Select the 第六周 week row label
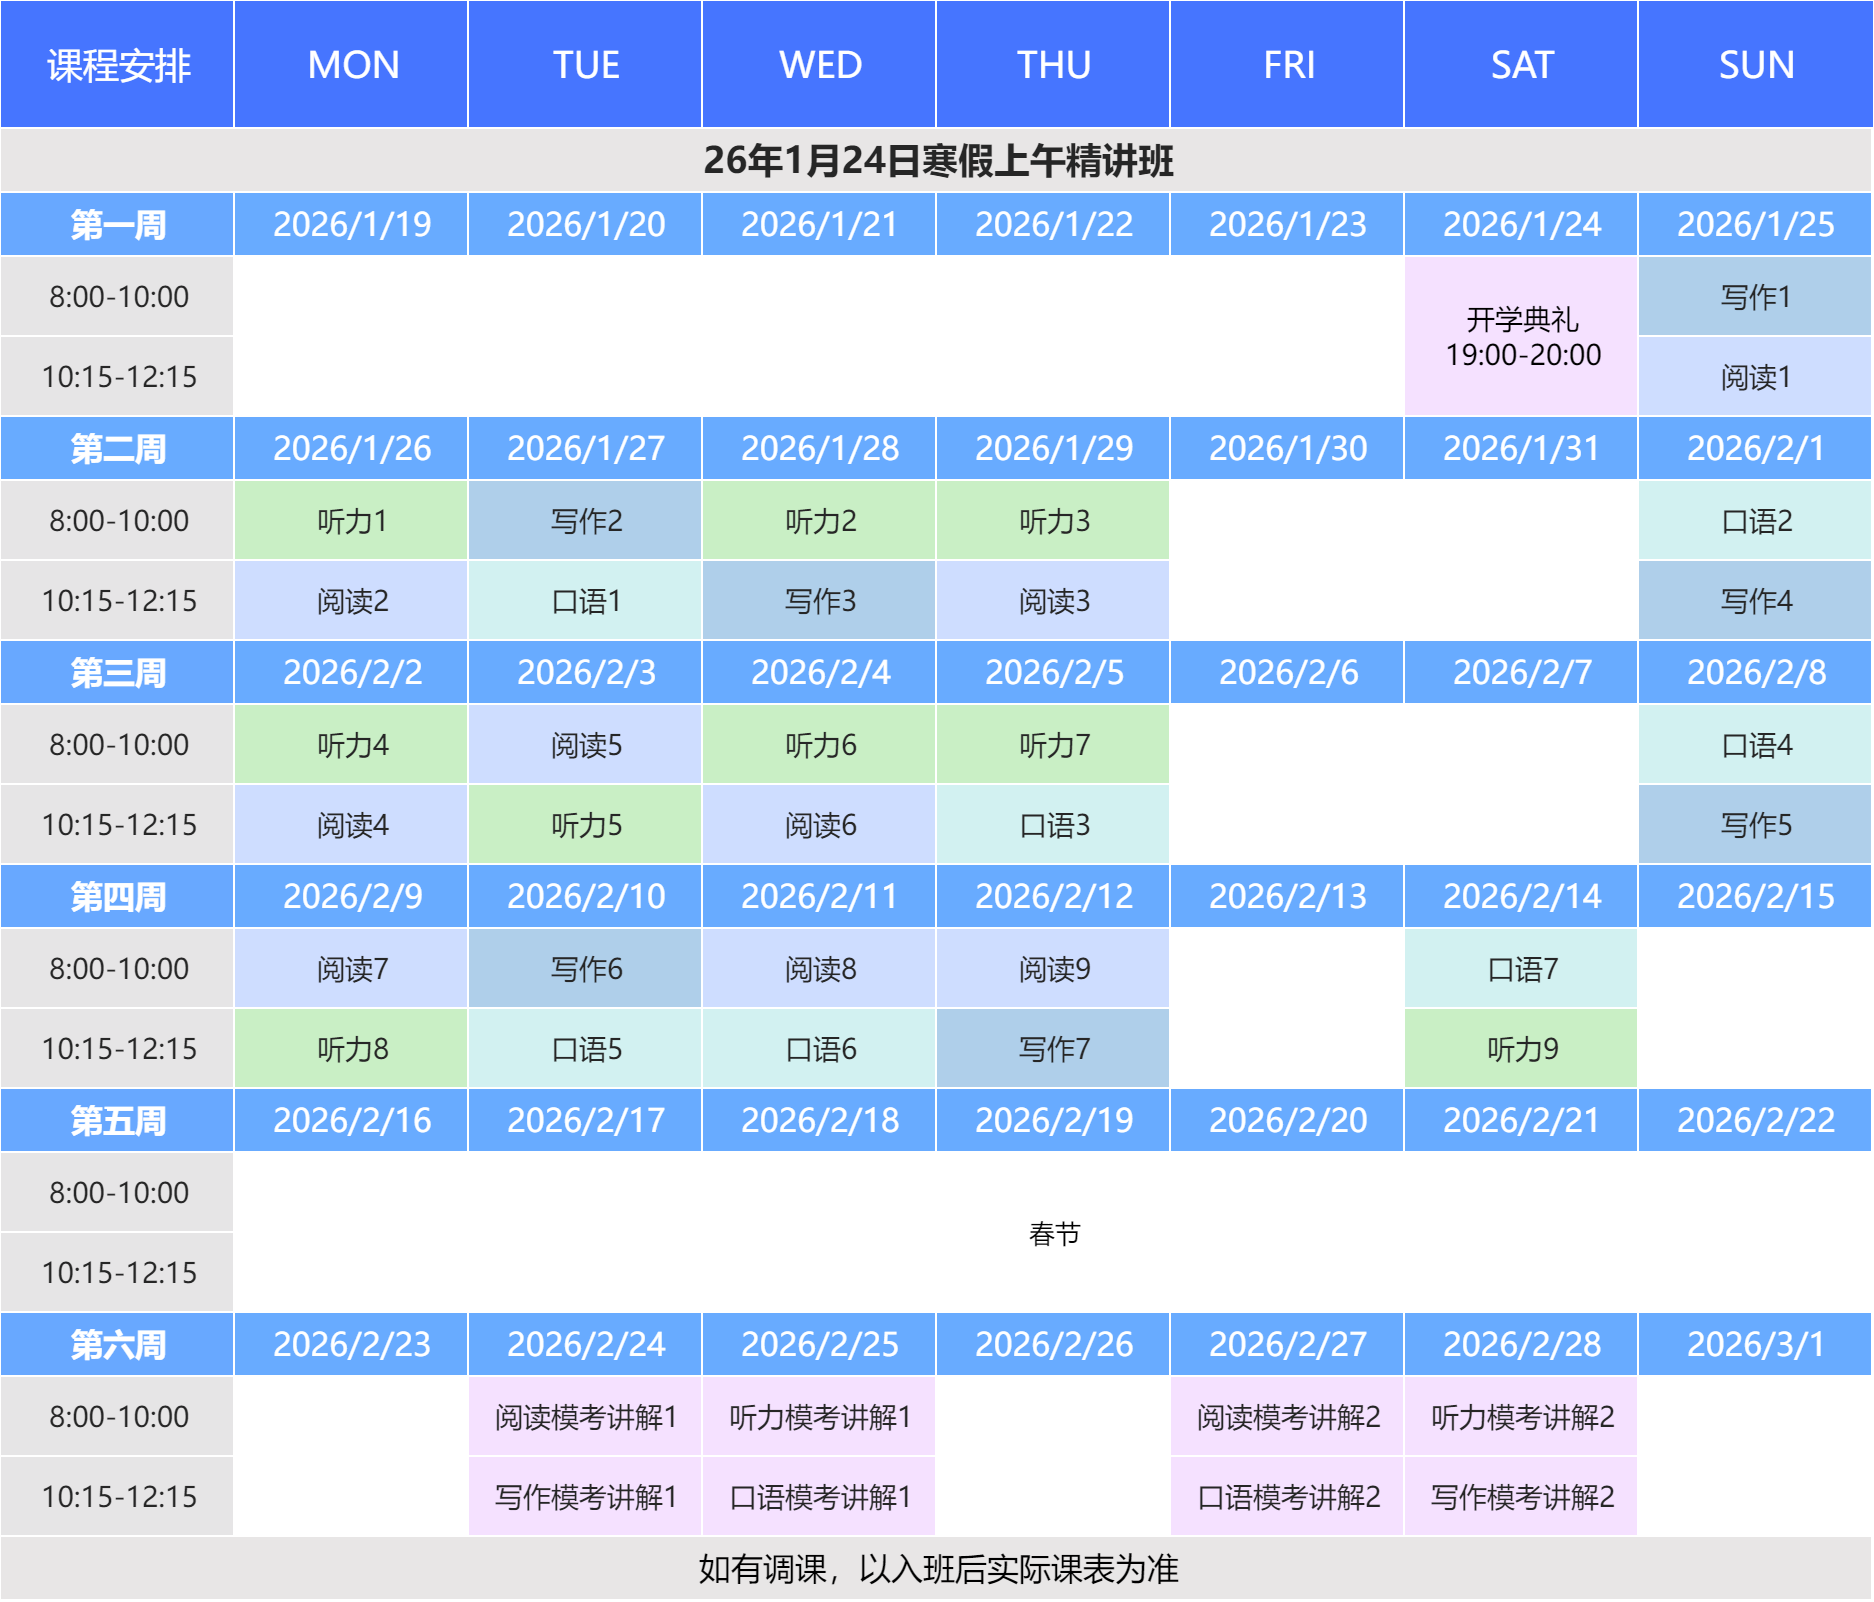The height and width of the screenshot is (1602, 1874). (x=118, y=1345)
